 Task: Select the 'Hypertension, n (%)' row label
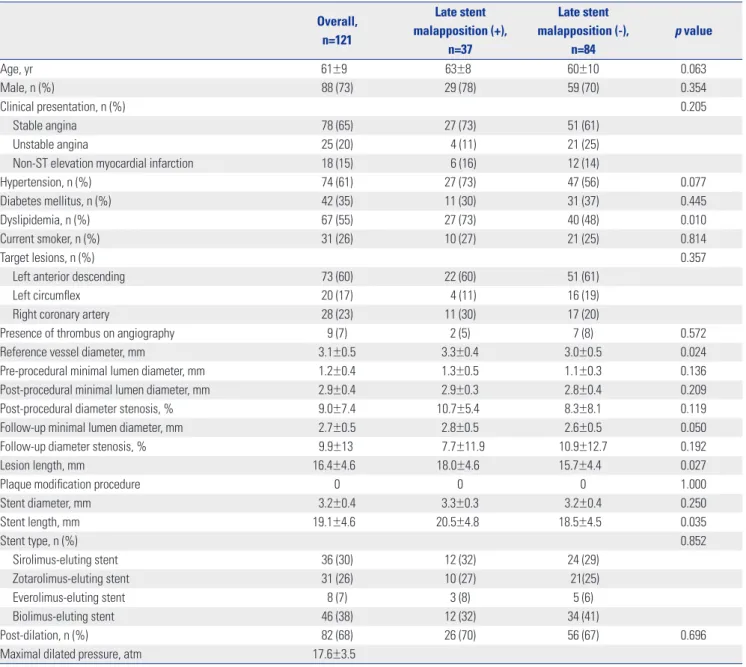coord(46,182)
